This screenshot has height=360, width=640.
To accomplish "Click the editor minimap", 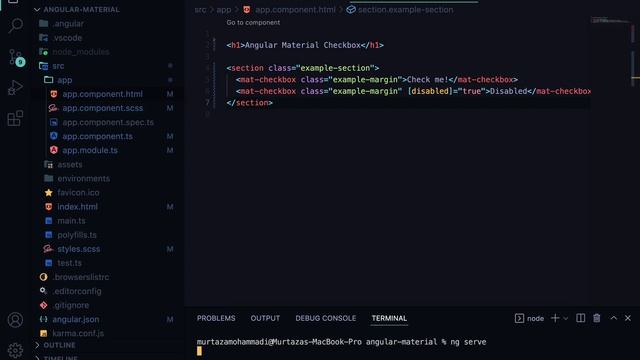I will (610, 21).
